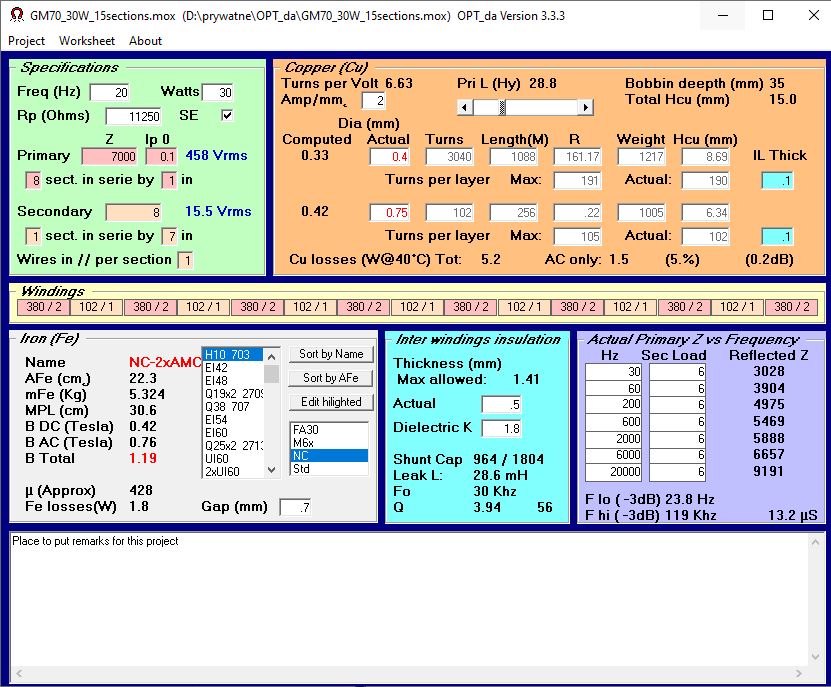Click the Sec Load field for 2000 Hz row

coord(677,439)
